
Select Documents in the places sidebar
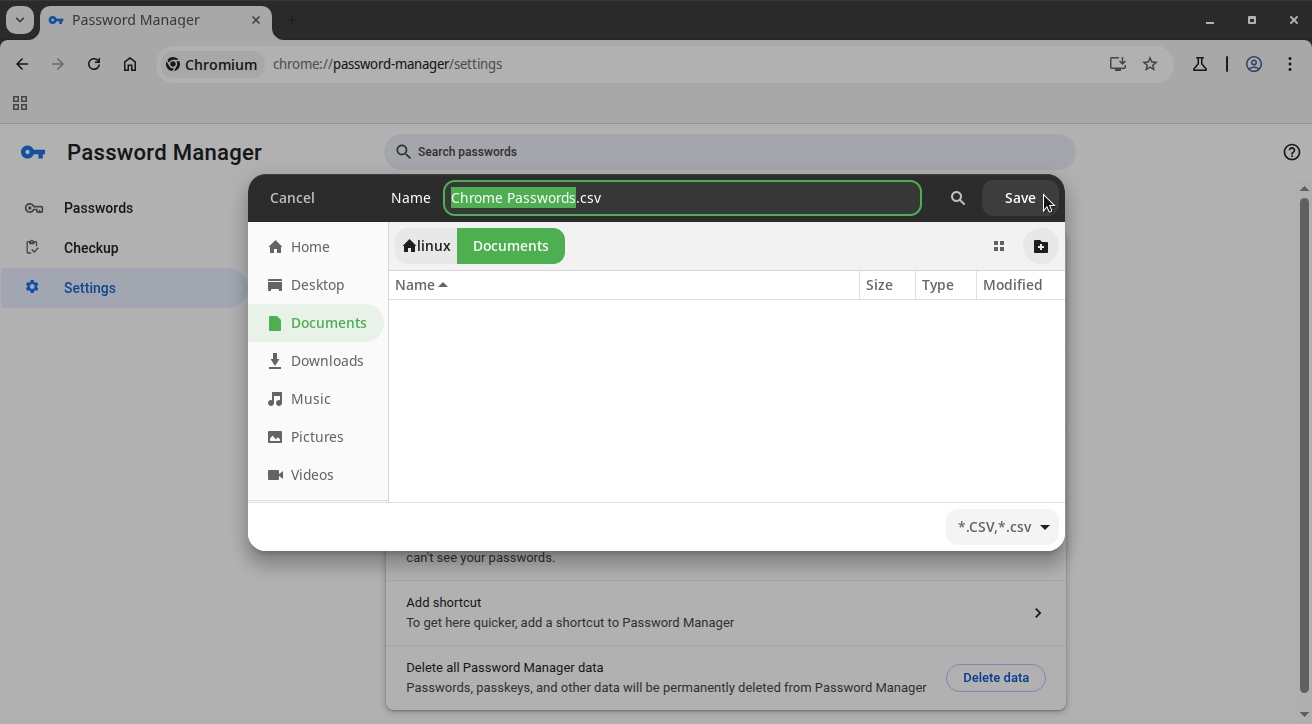(x=316, y=323)
